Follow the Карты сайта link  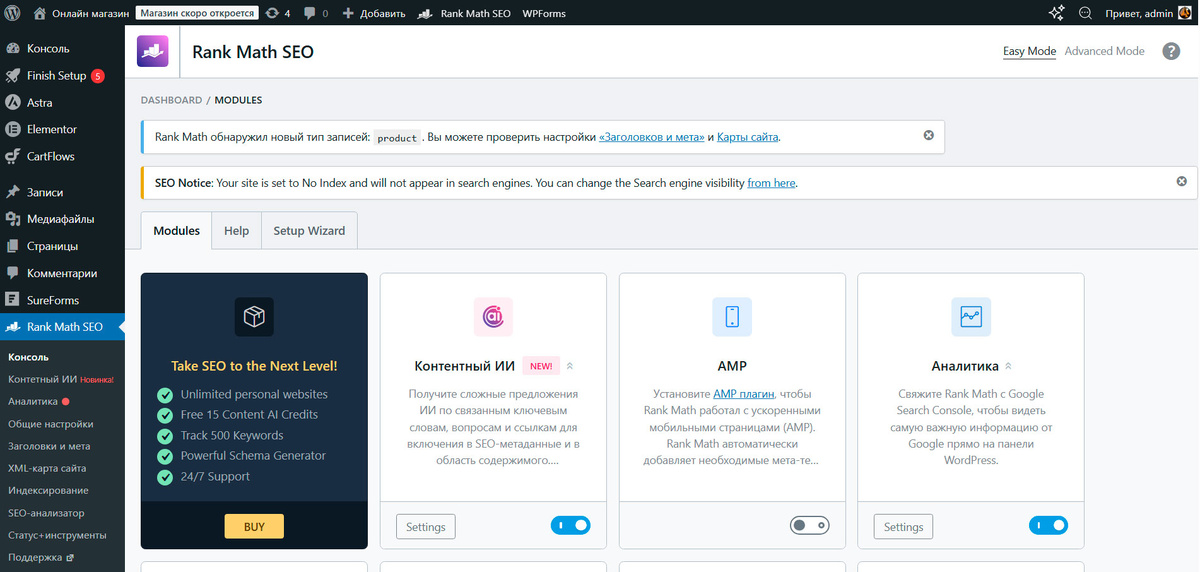pos(748,137)
